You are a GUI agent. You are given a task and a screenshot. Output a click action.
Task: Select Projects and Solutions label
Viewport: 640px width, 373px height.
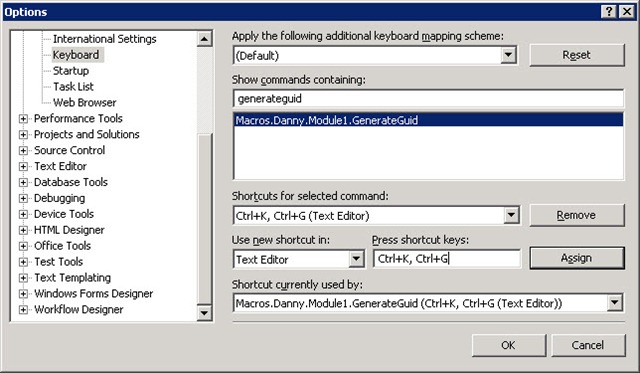tap(87, 134)
